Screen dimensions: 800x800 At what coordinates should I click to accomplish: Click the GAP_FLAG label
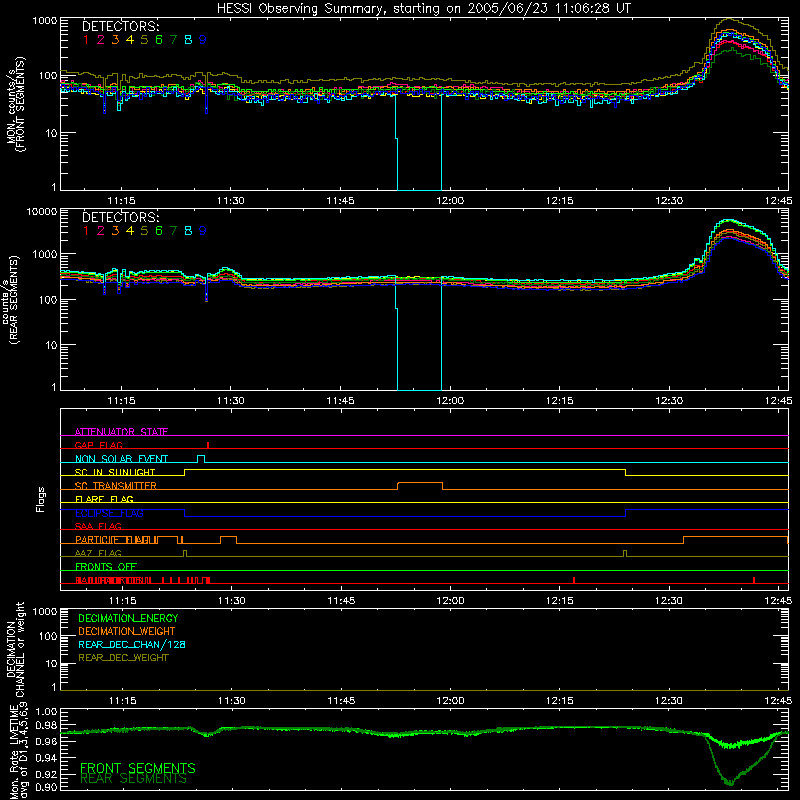[x=98, y=445]
